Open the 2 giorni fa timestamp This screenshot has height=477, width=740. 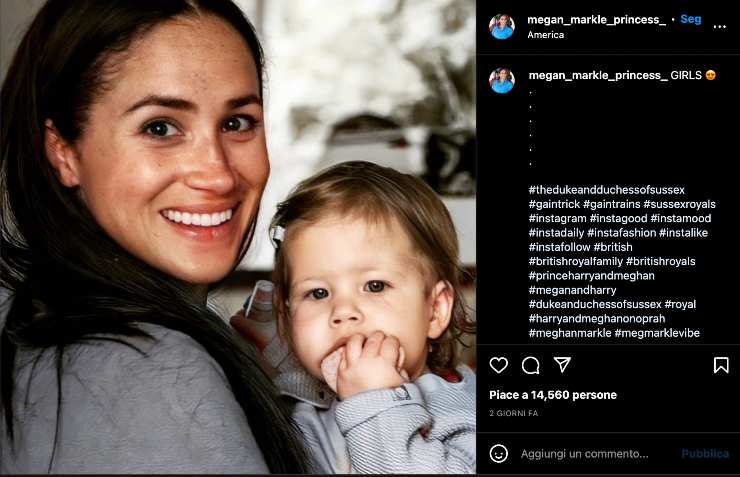(513, 413)
